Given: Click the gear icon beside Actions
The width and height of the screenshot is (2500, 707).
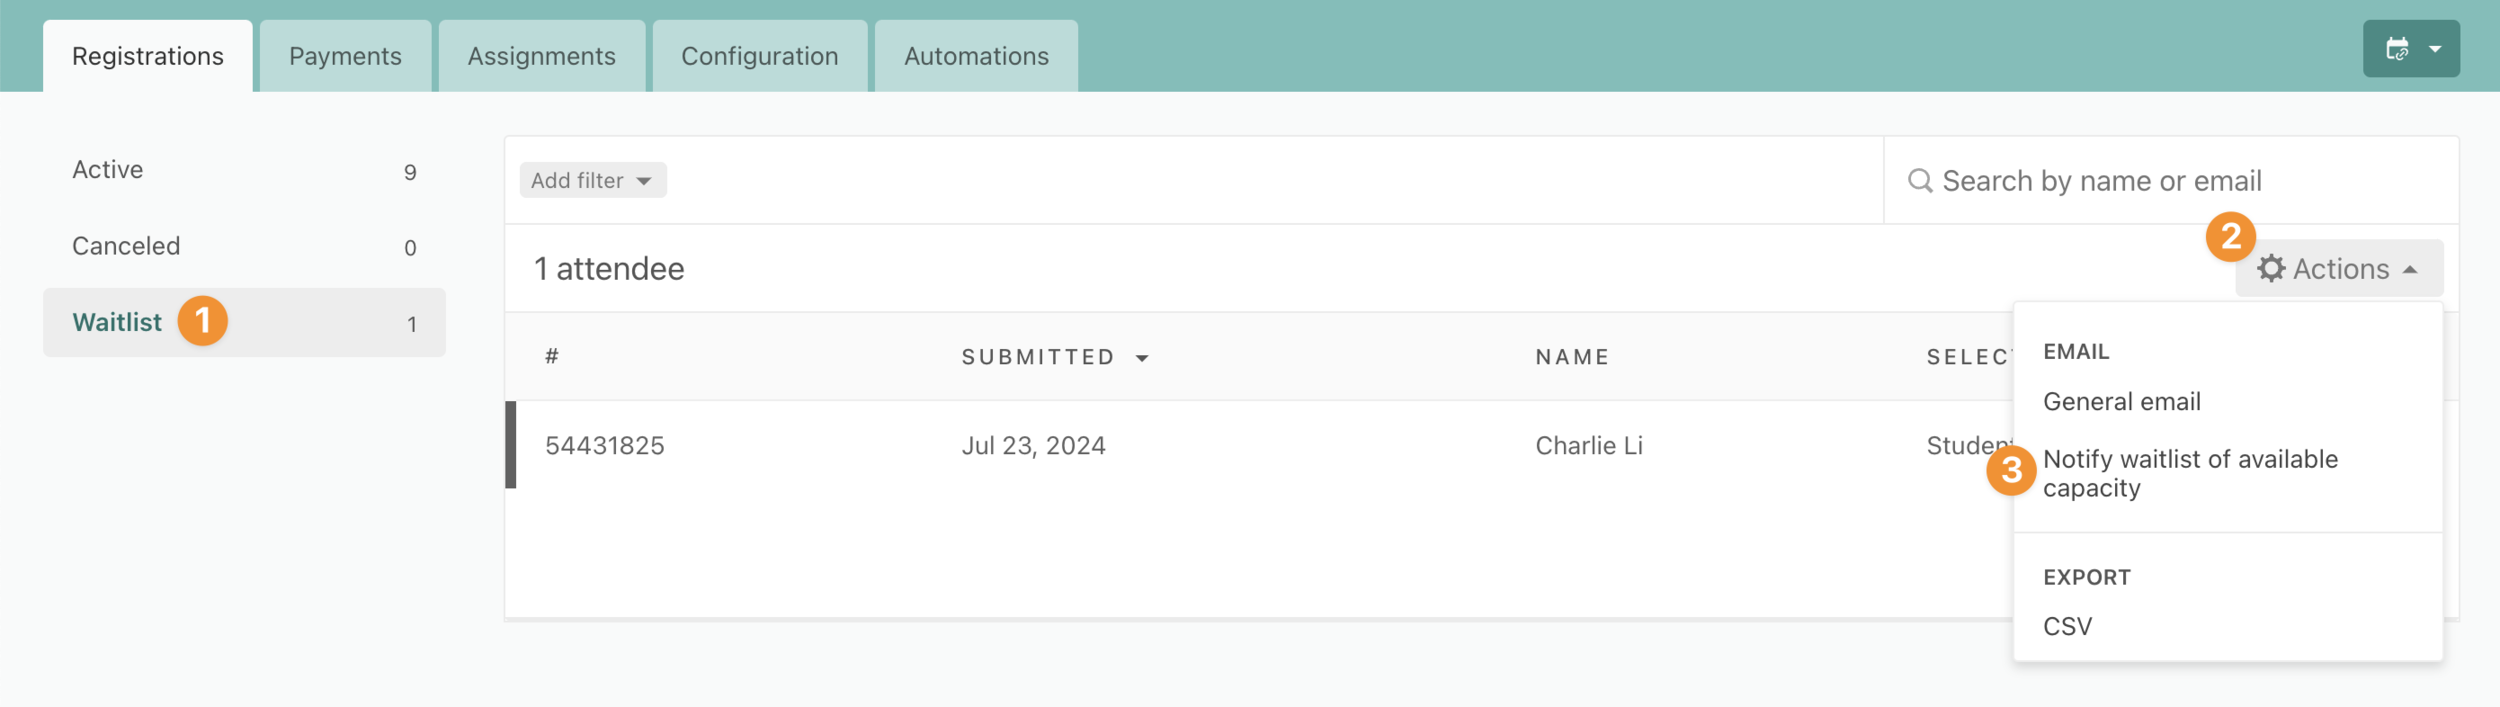Looking at the screenshot, I should pos(2271,269).
